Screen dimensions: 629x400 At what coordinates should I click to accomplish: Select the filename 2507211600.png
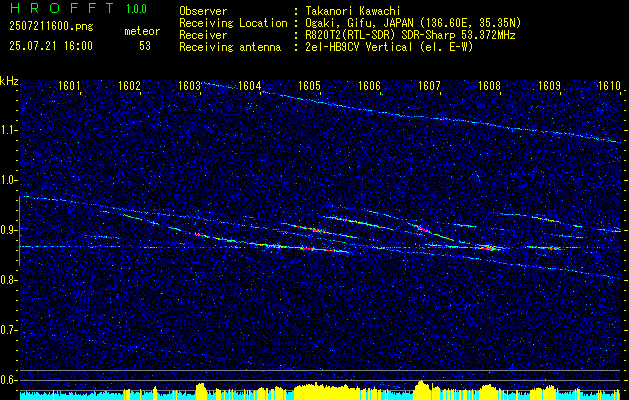[51, 27]
